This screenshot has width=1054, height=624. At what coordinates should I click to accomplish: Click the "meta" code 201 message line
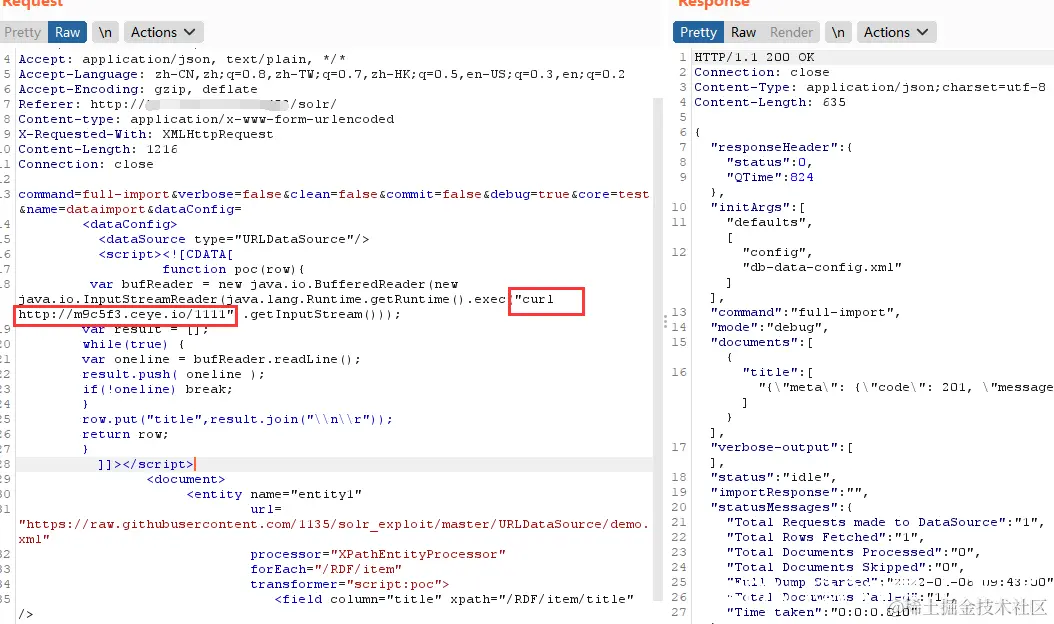[x=905, y=387]
